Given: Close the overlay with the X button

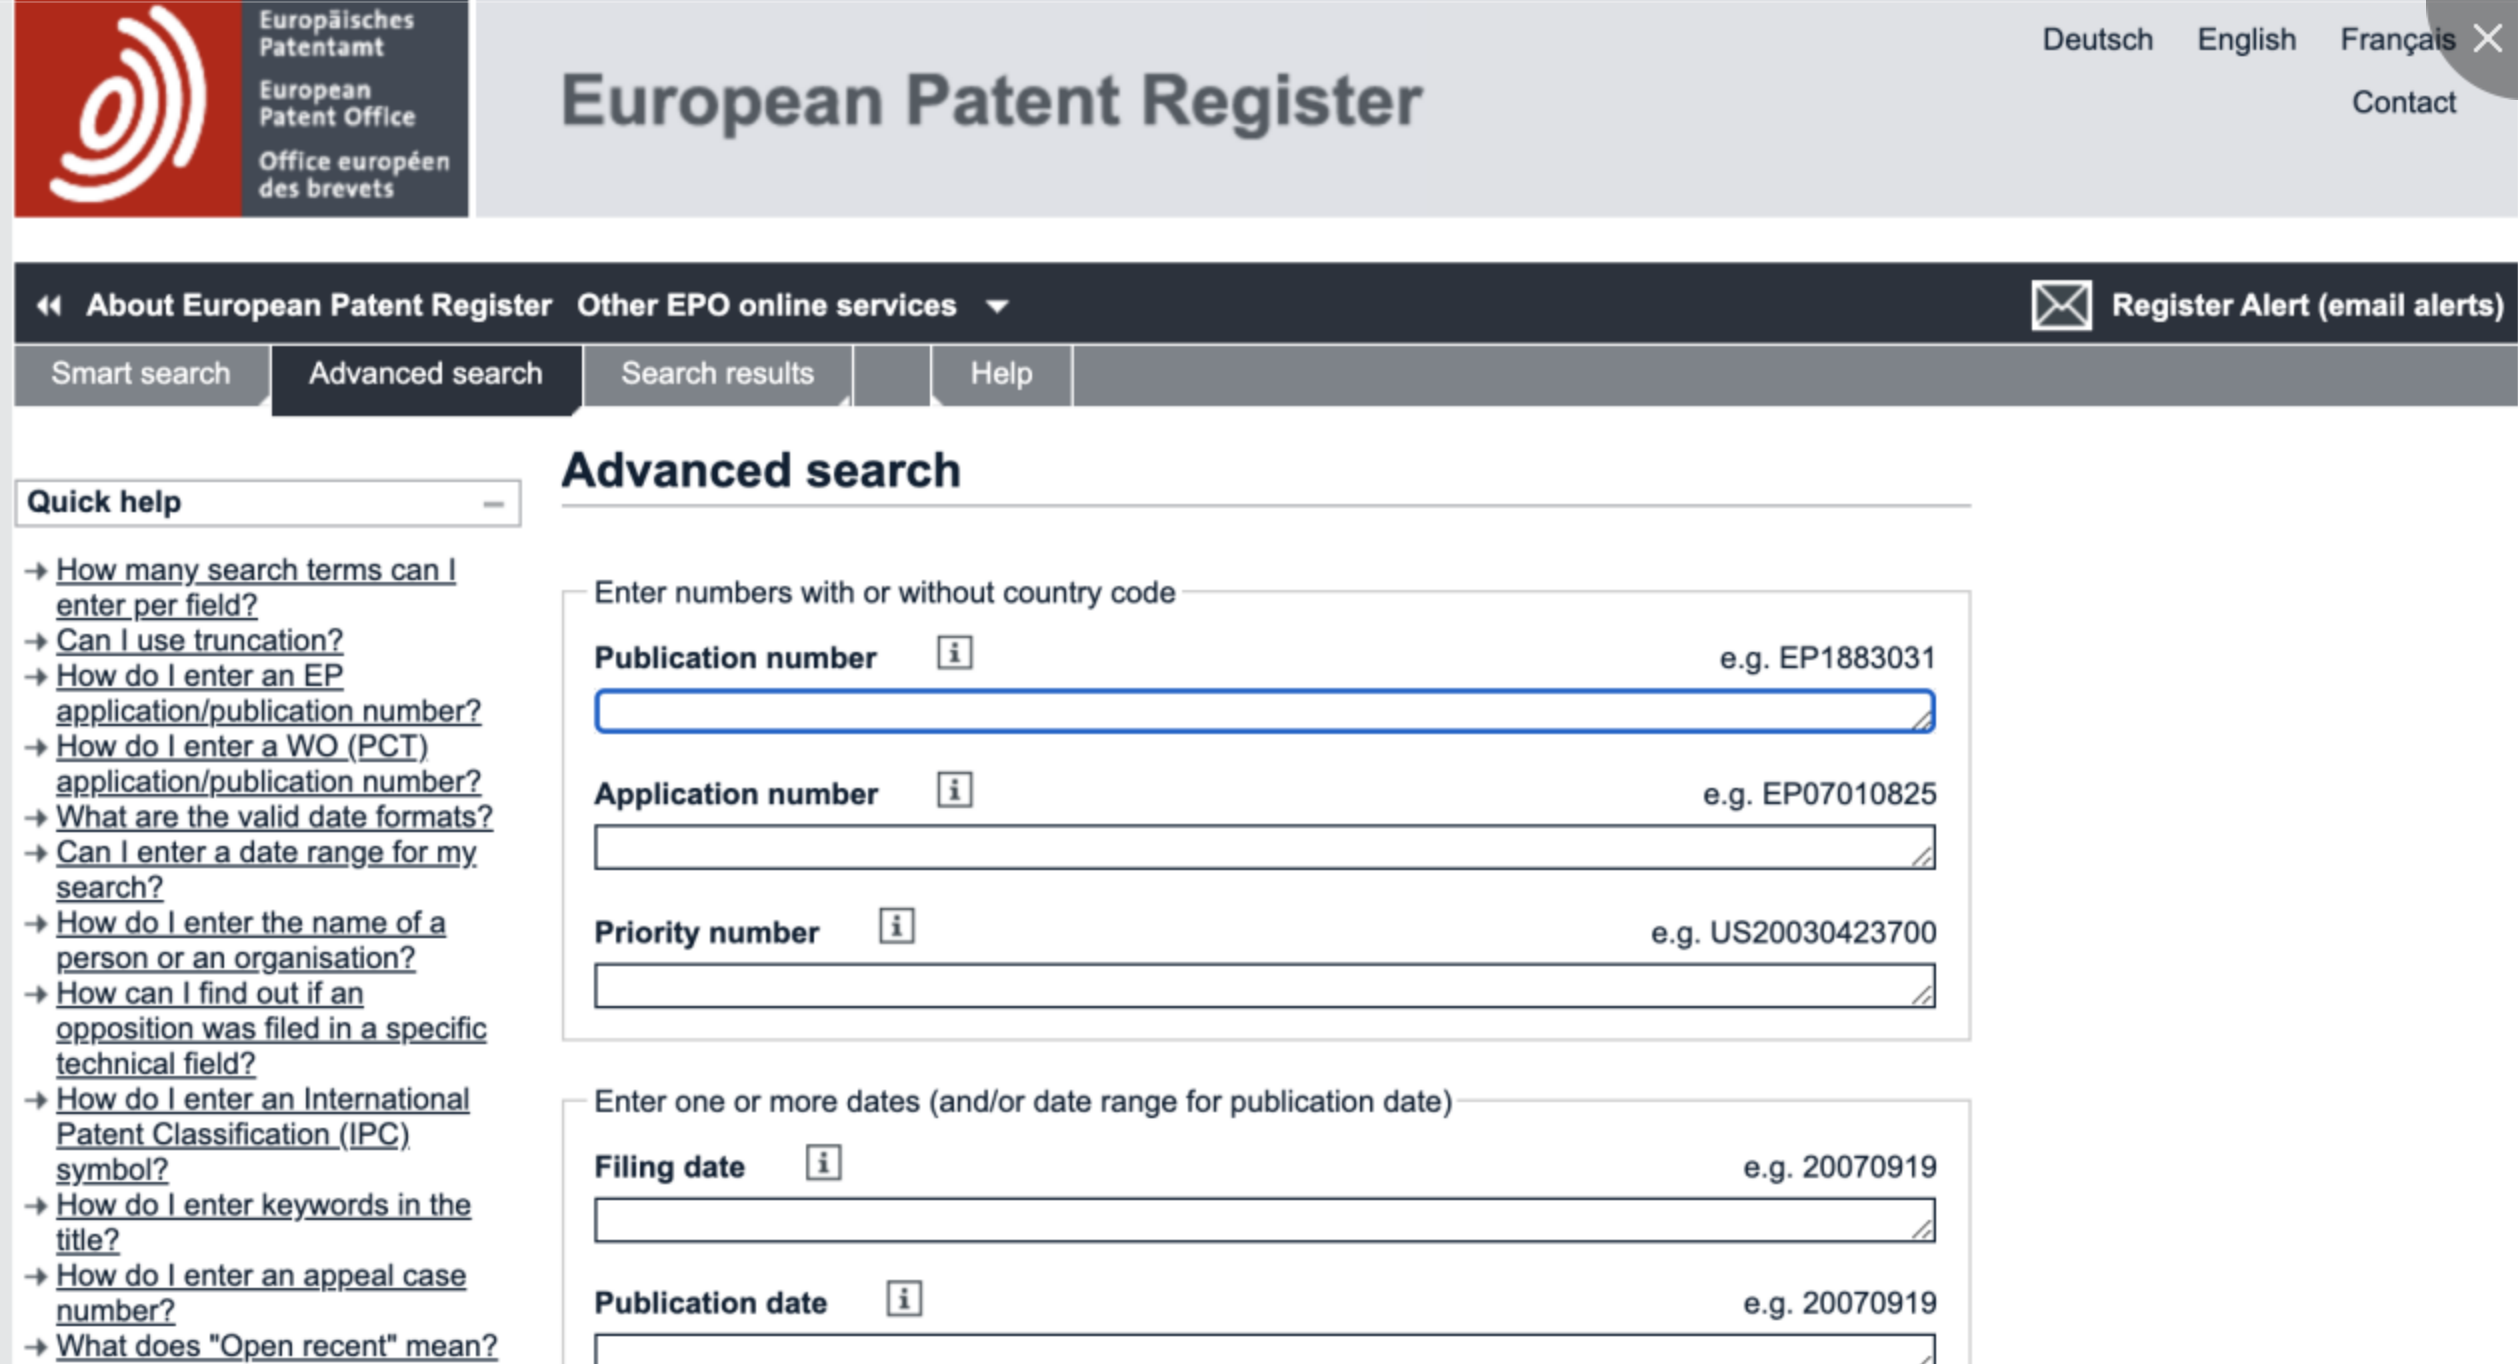Looking at the screenshot, I should click(x=2487, y=39).
